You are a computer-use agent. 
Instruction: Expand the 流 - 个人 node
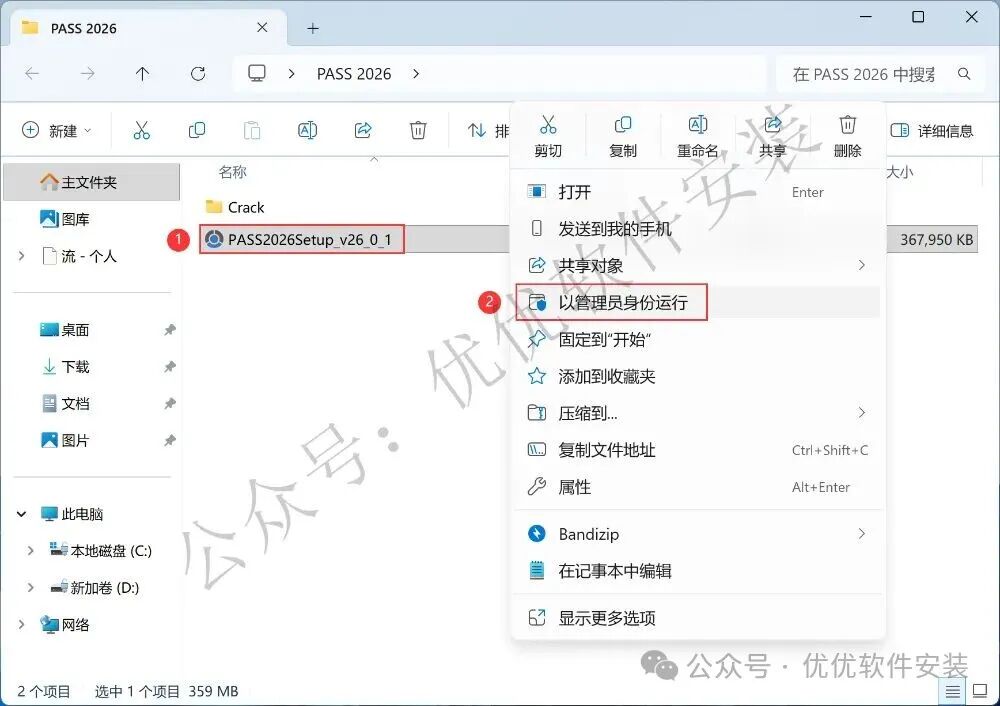click(22, 256)
